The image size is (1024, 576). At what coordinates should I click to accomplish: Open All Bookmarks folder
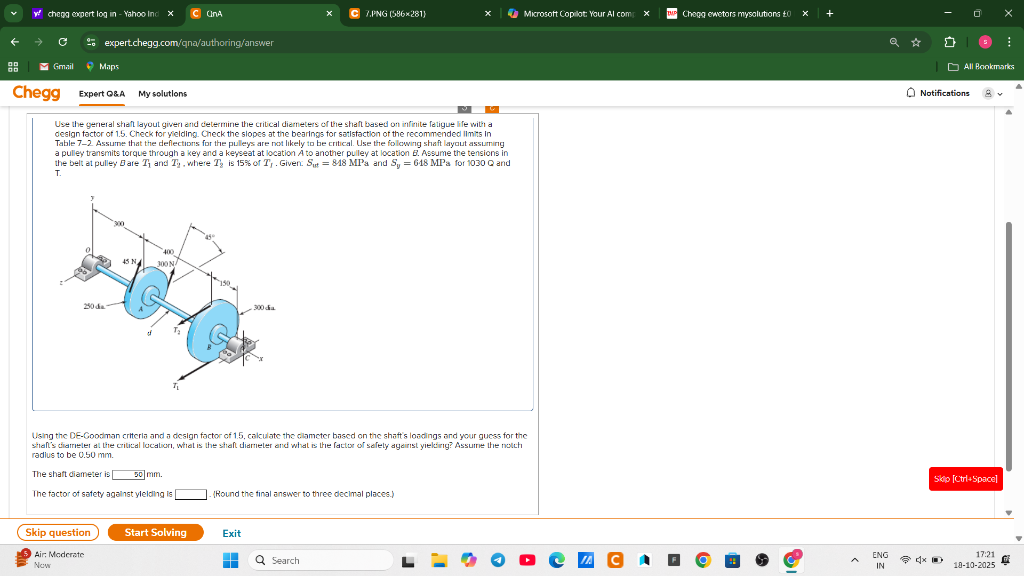tap(981, 67)
